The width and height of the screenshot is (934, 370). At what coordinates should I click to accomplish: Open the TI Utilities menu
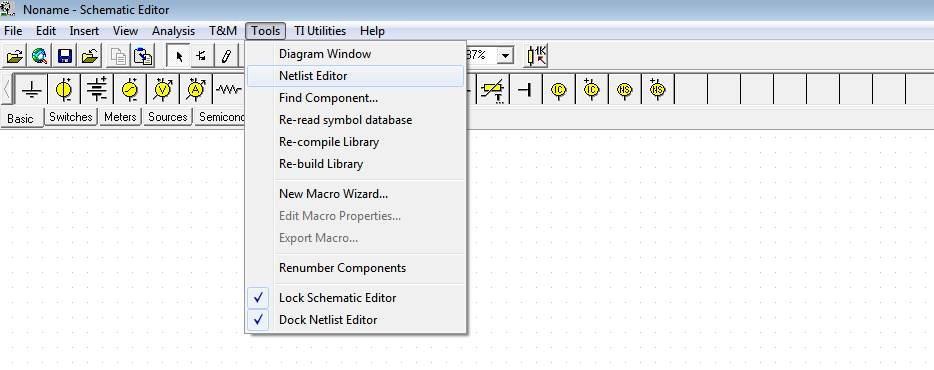click(x=320, y=31)
